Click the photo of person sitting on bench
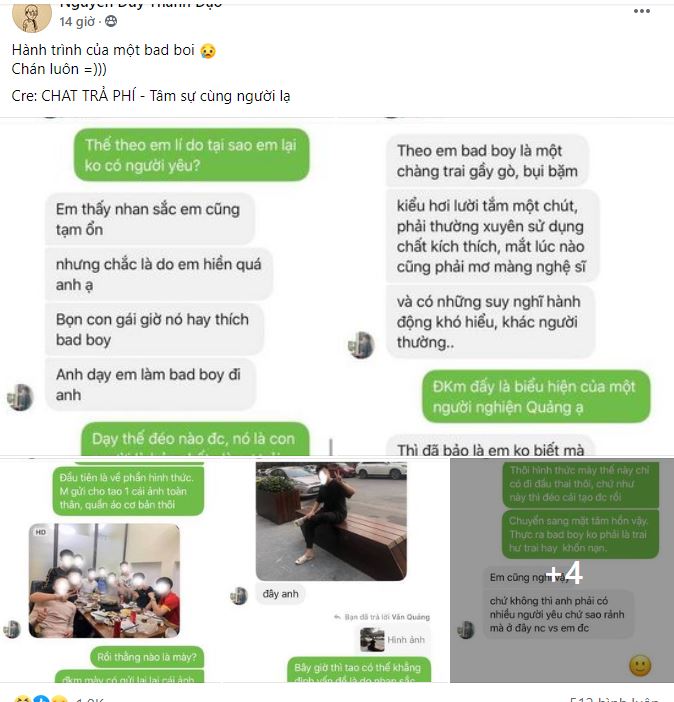The width and height of the screenshot is (674, 702). 331,521
